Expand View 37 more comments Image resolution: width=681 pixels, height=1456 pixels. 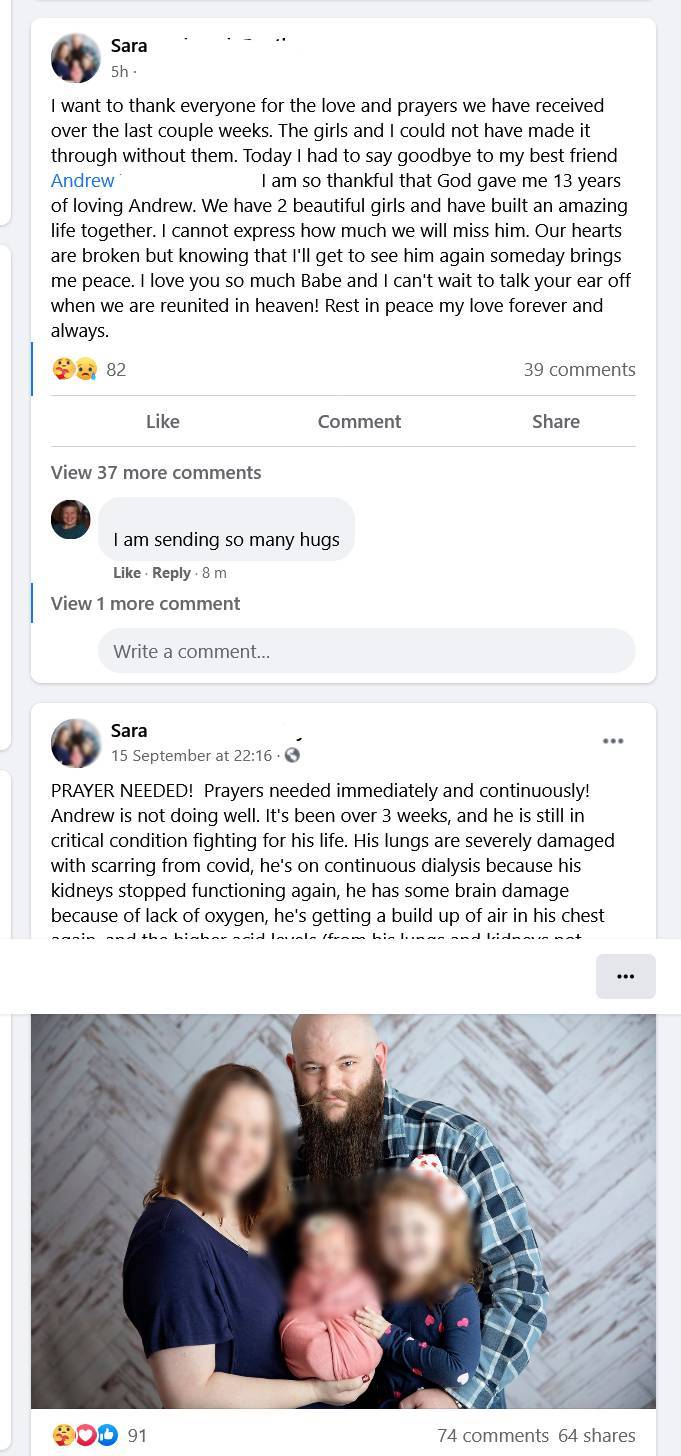point(155,472)
